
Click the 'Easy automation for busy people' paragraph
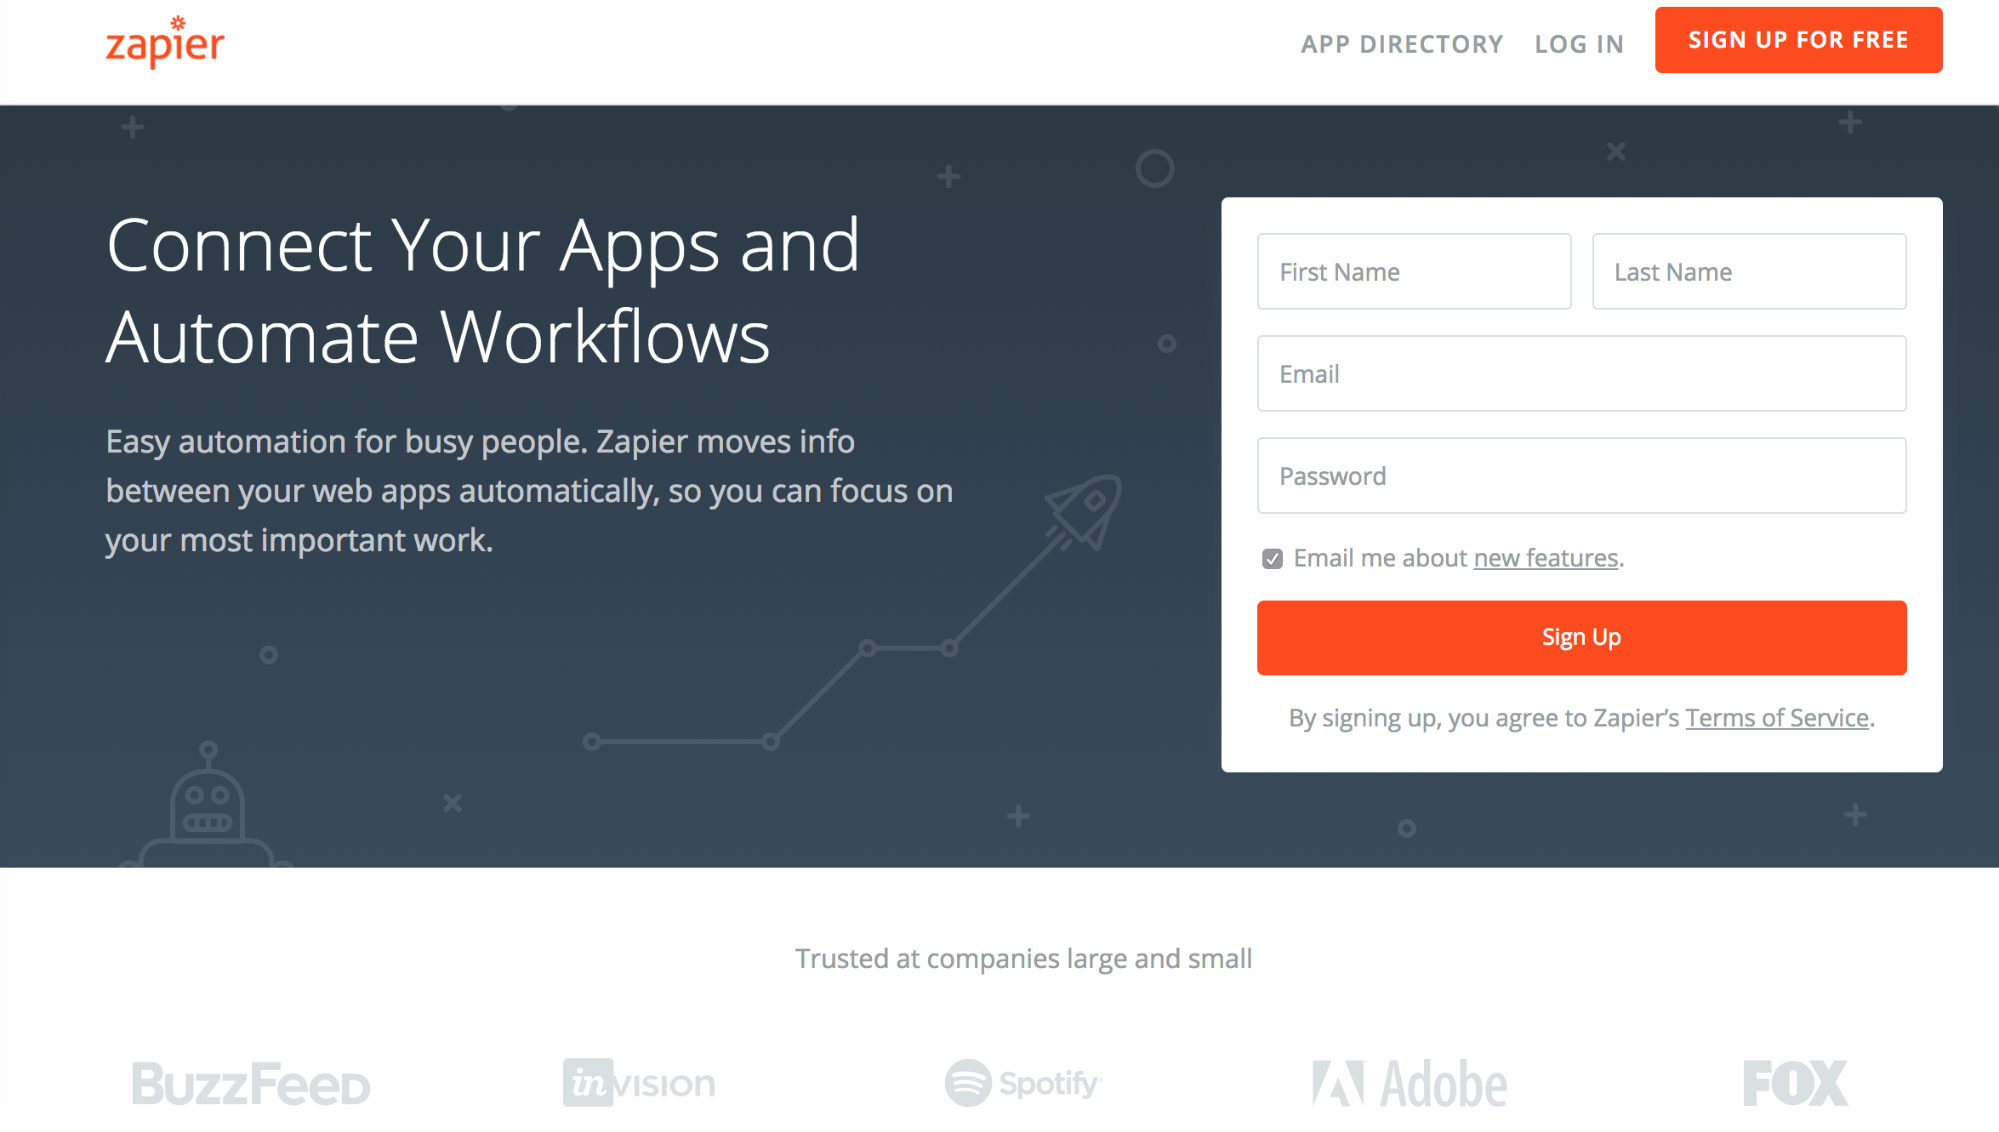click(529, 491)
